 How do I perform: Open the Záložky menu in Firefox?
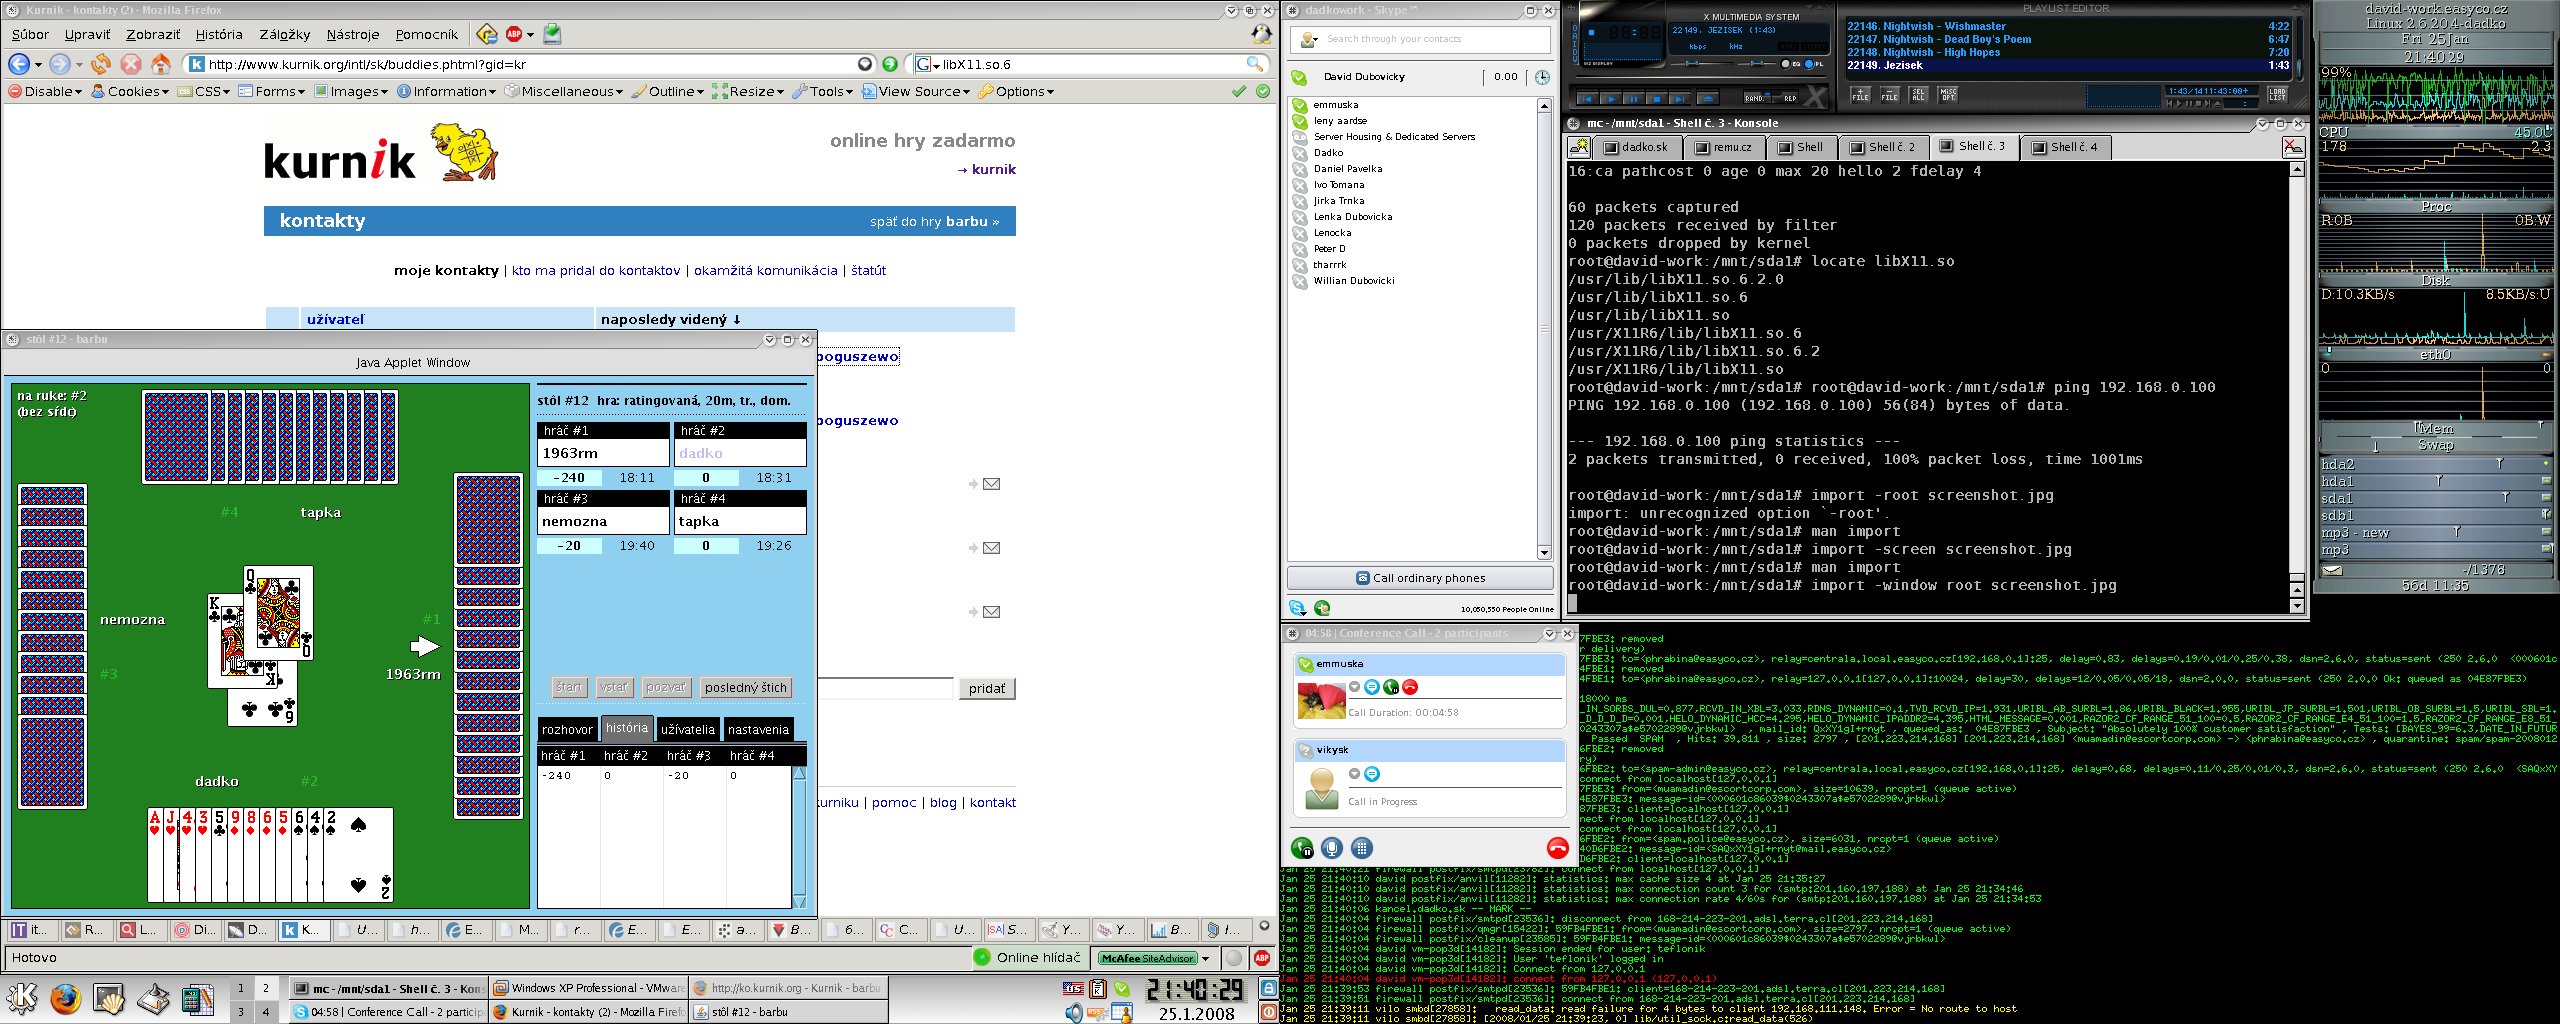pyautogui.click(x=284, y=34)
